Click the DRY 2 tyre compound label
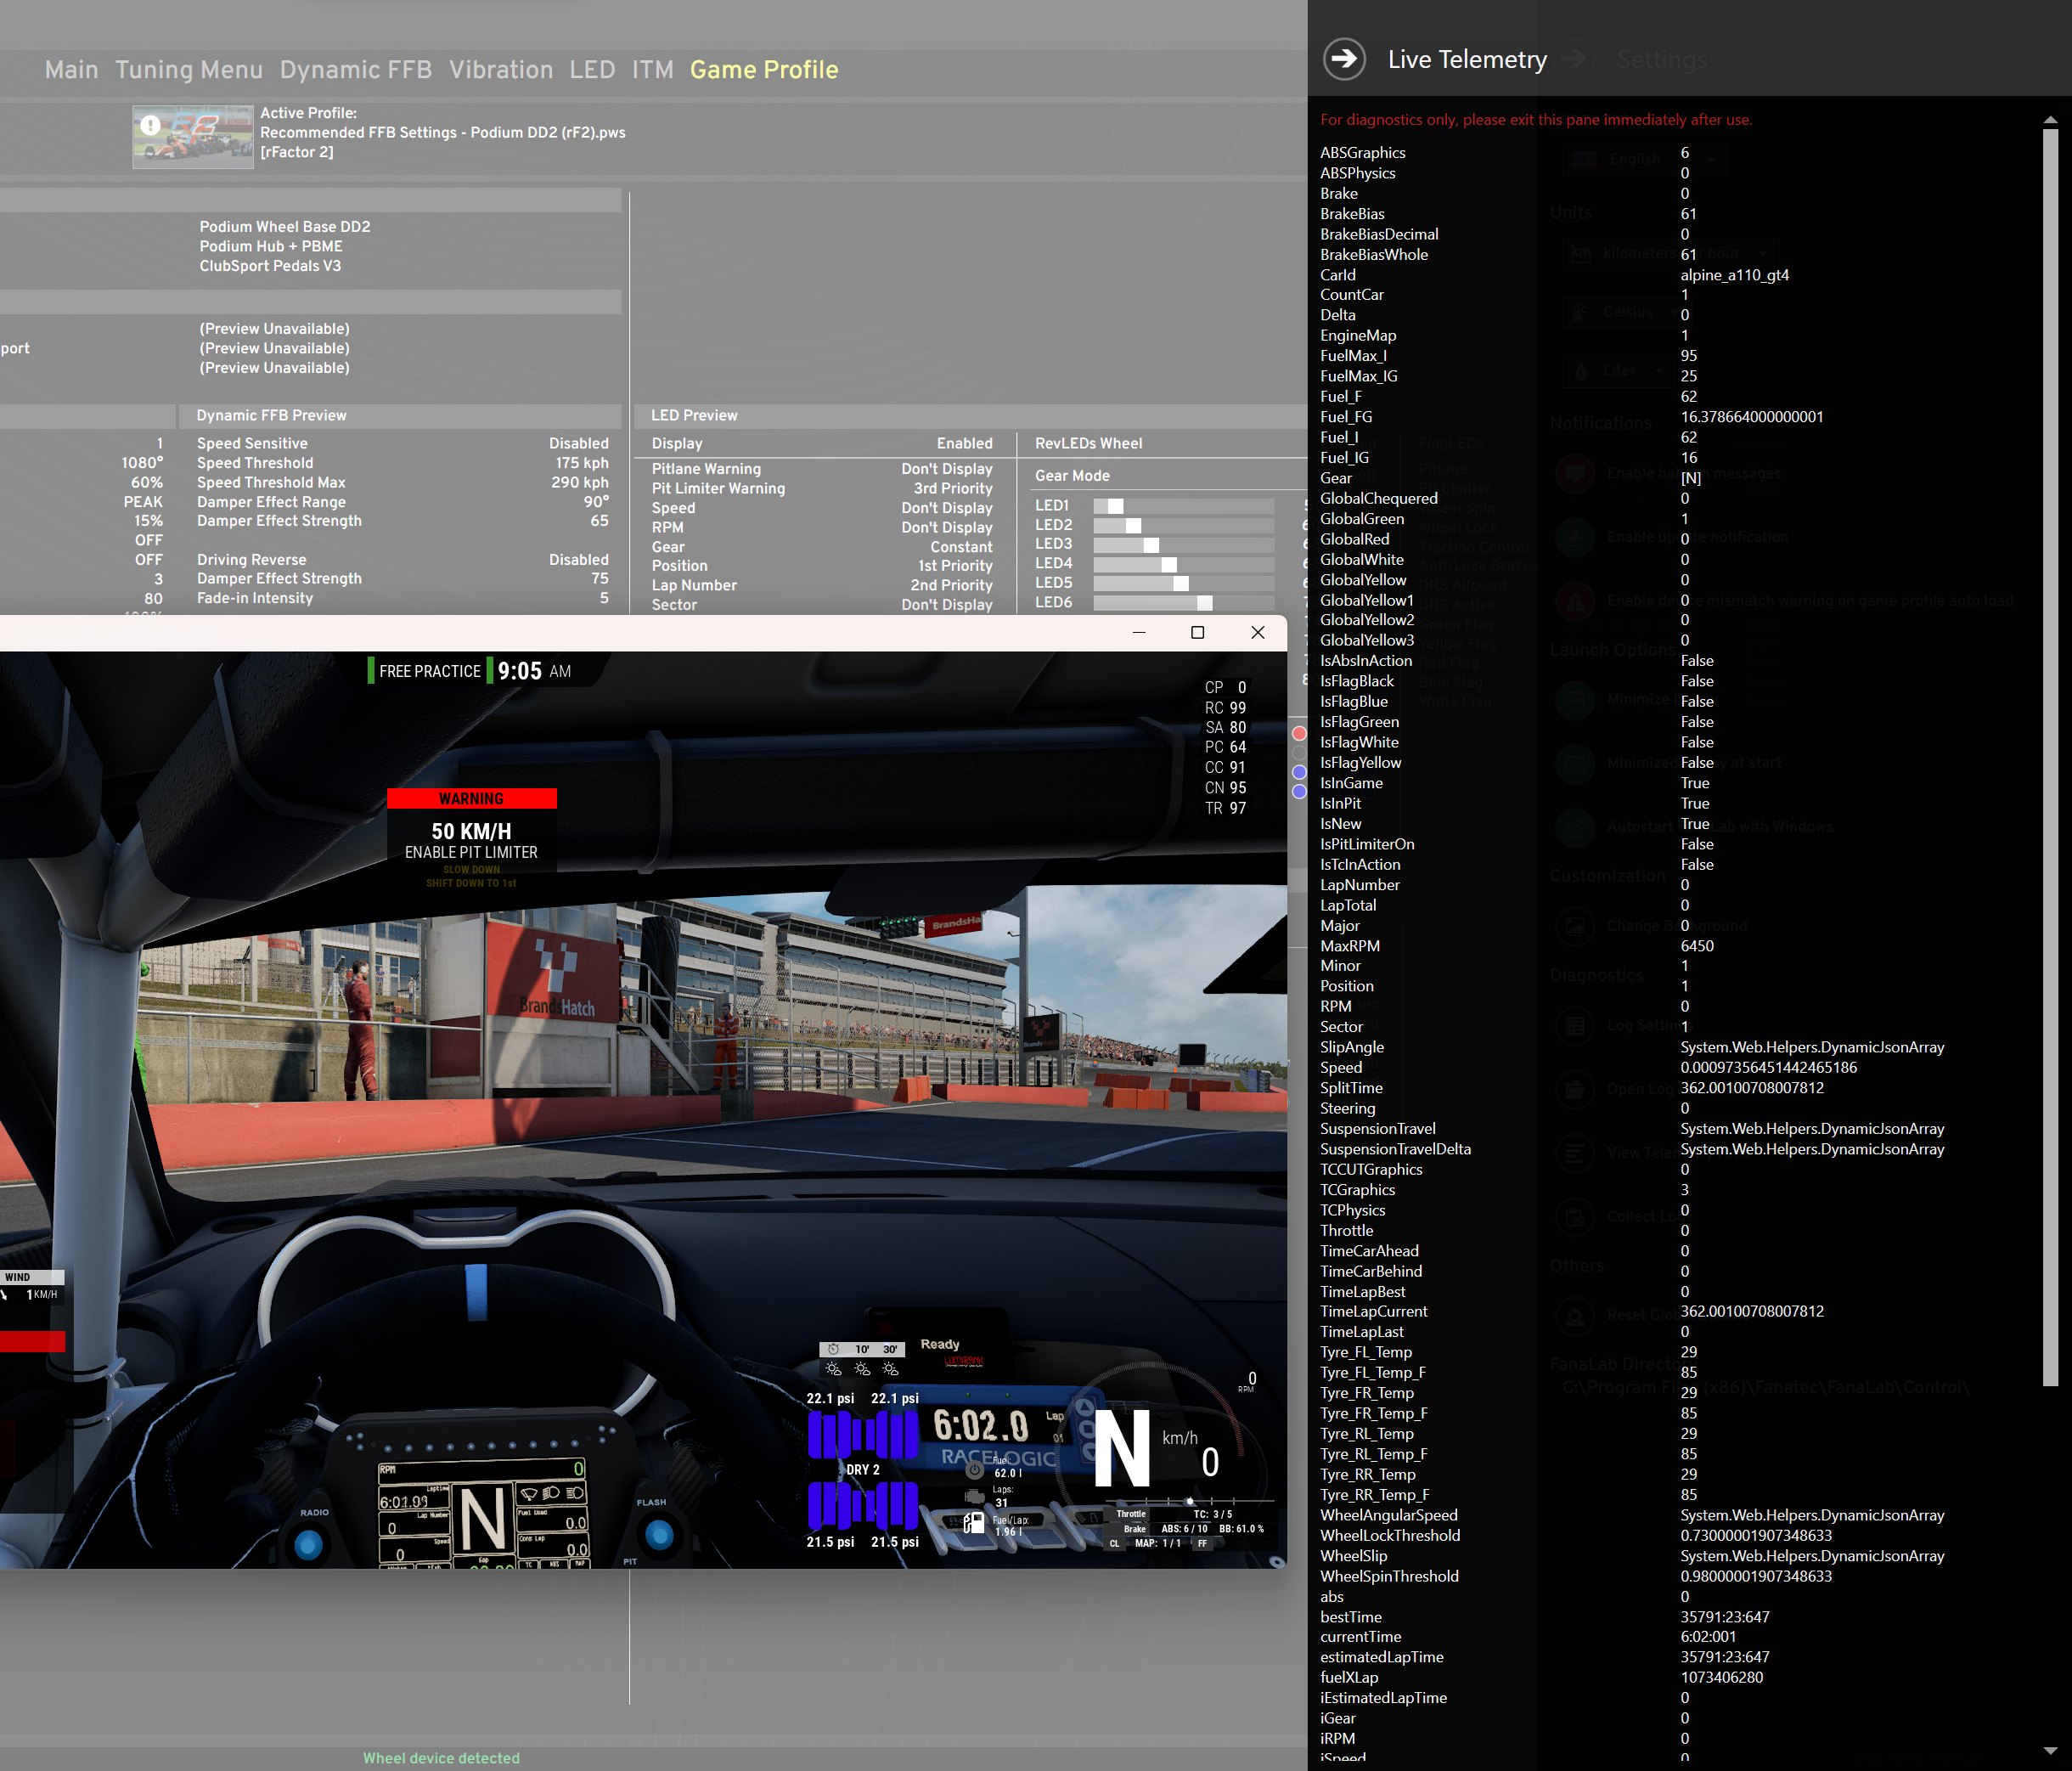2072x1771 pixels. coord(863,1470)
